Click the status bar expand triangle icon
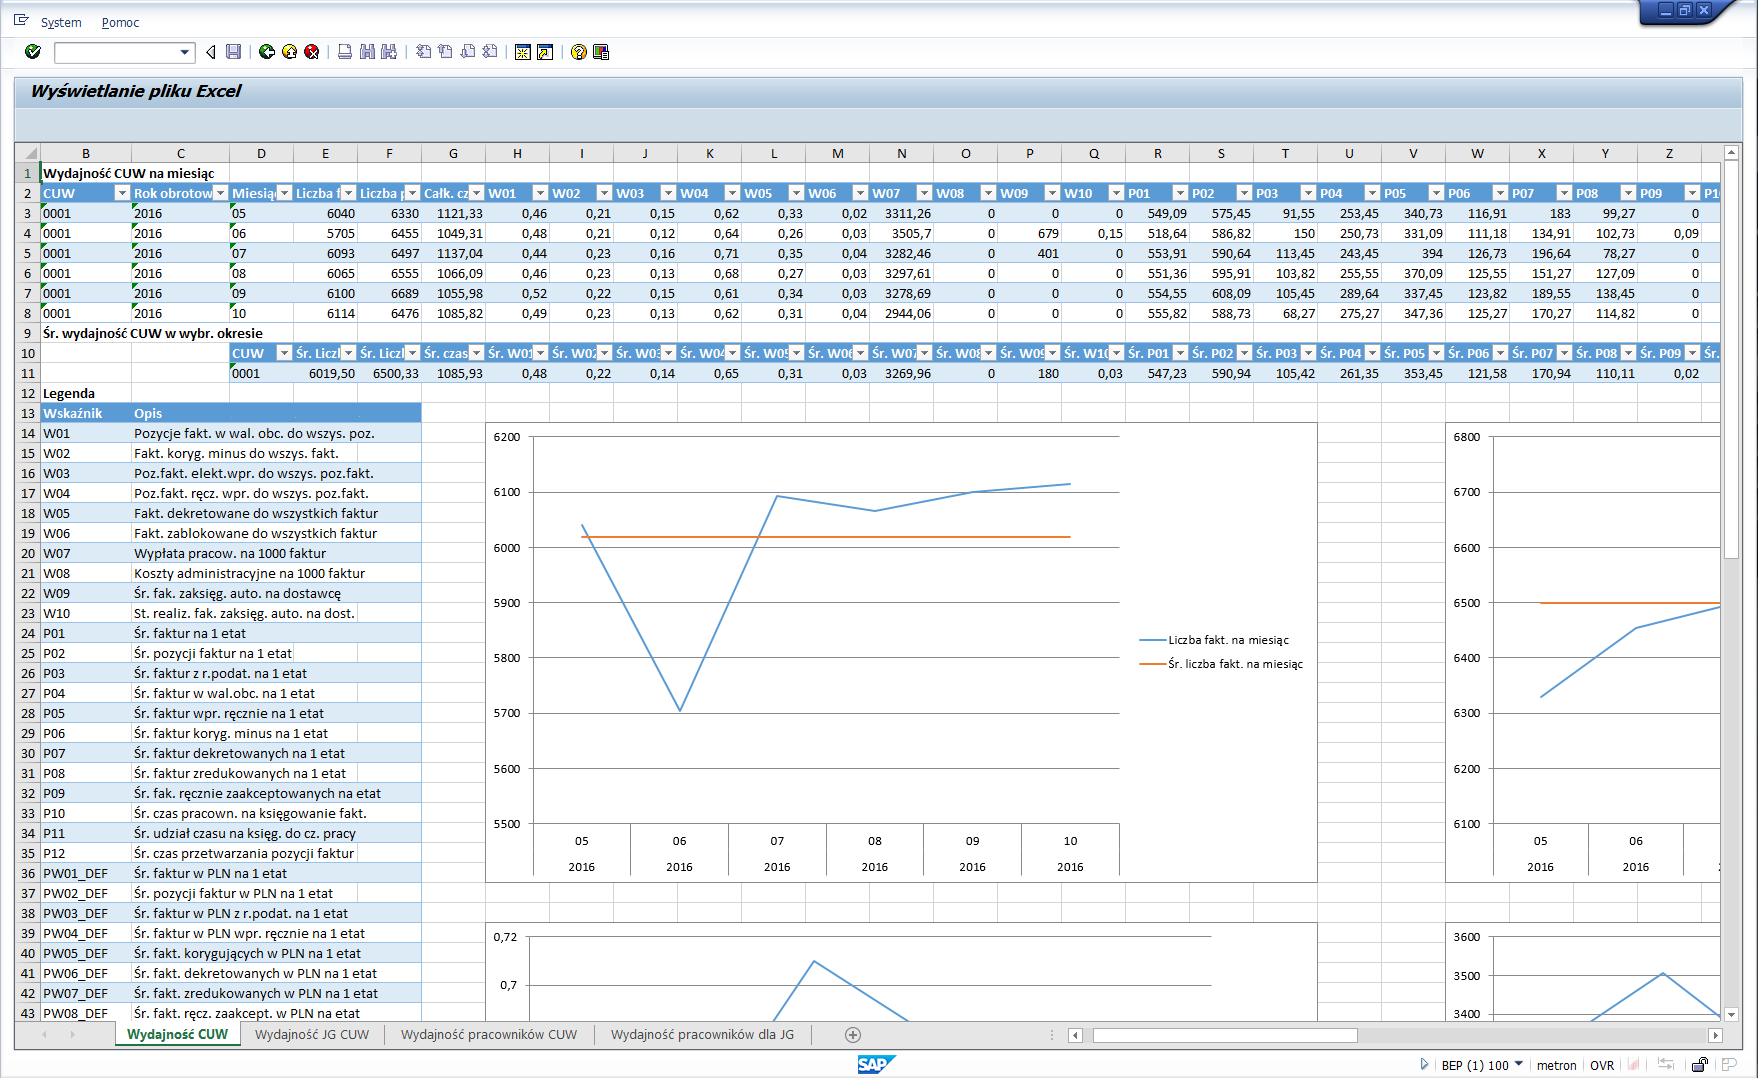This screenshot has height=1078, width=1758. [x=1424, y=1065]
